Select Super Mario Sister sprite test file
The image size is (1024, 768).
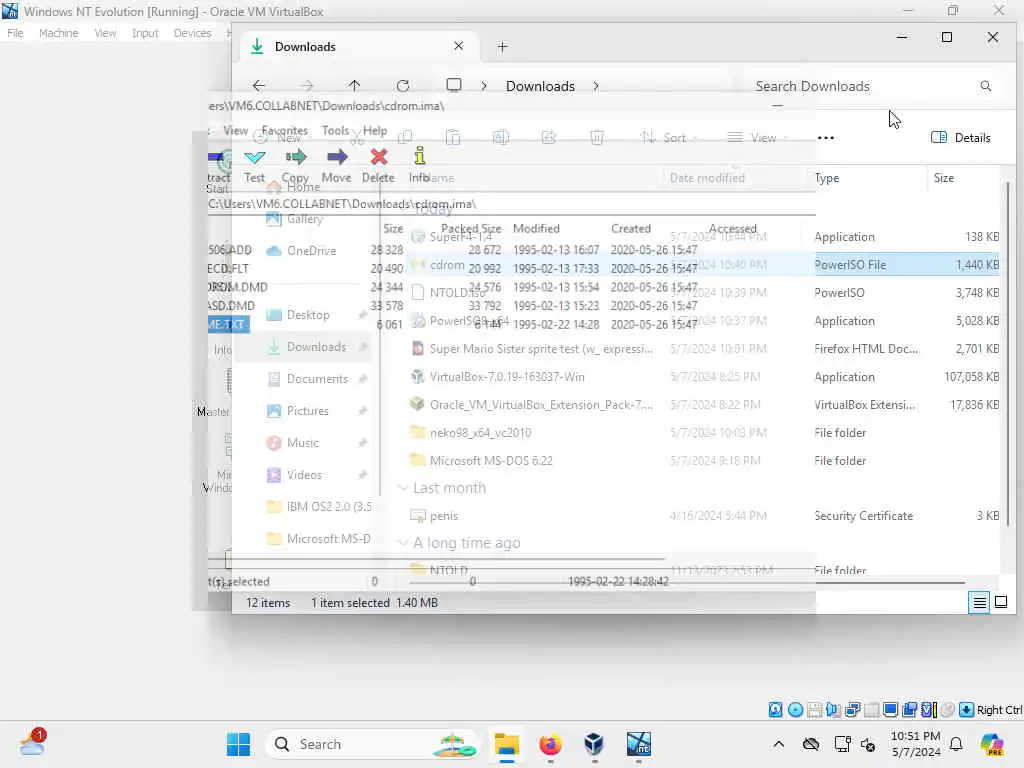[x=541, y=349]
